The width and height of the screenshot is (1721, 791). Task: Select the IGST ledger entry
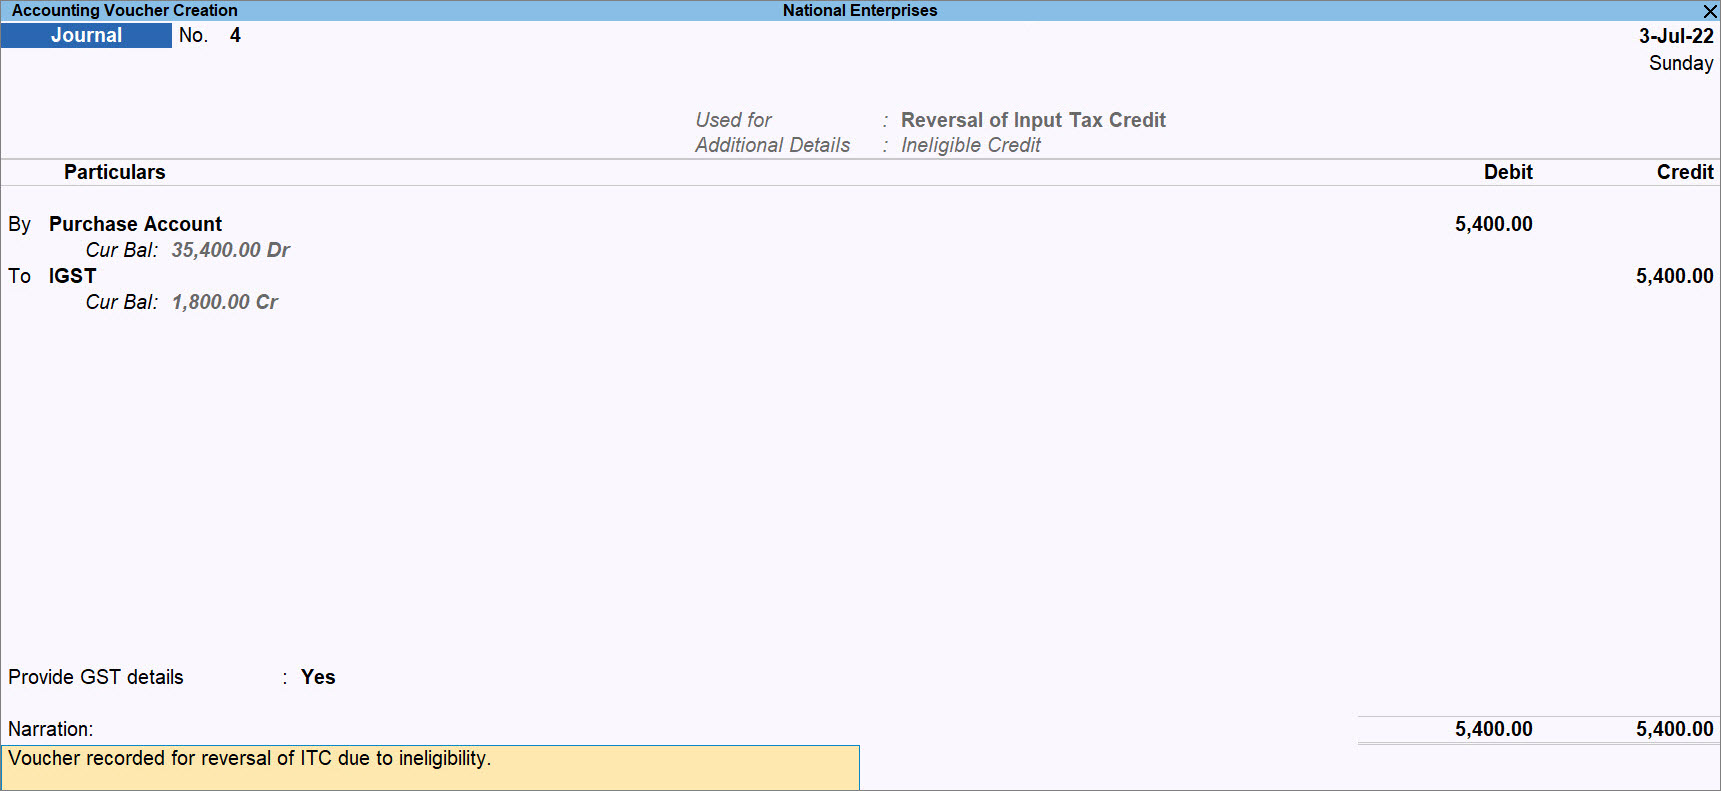[72, 276]
